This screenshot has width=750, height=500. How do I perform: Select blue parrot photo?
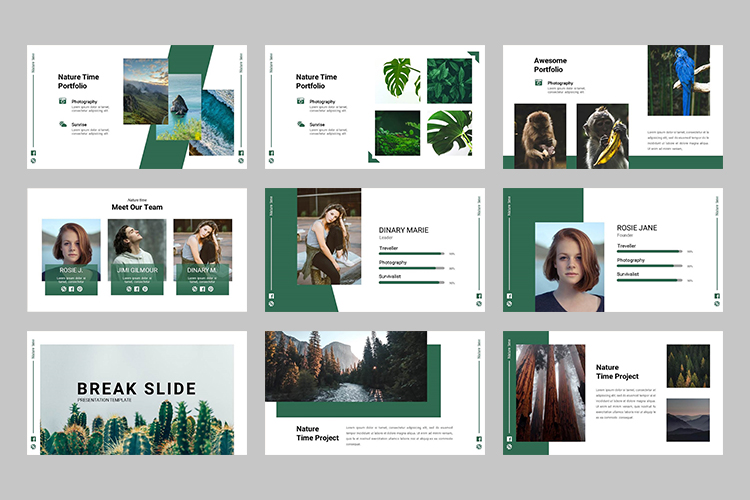pyautogui.click(x=679, y=80)
